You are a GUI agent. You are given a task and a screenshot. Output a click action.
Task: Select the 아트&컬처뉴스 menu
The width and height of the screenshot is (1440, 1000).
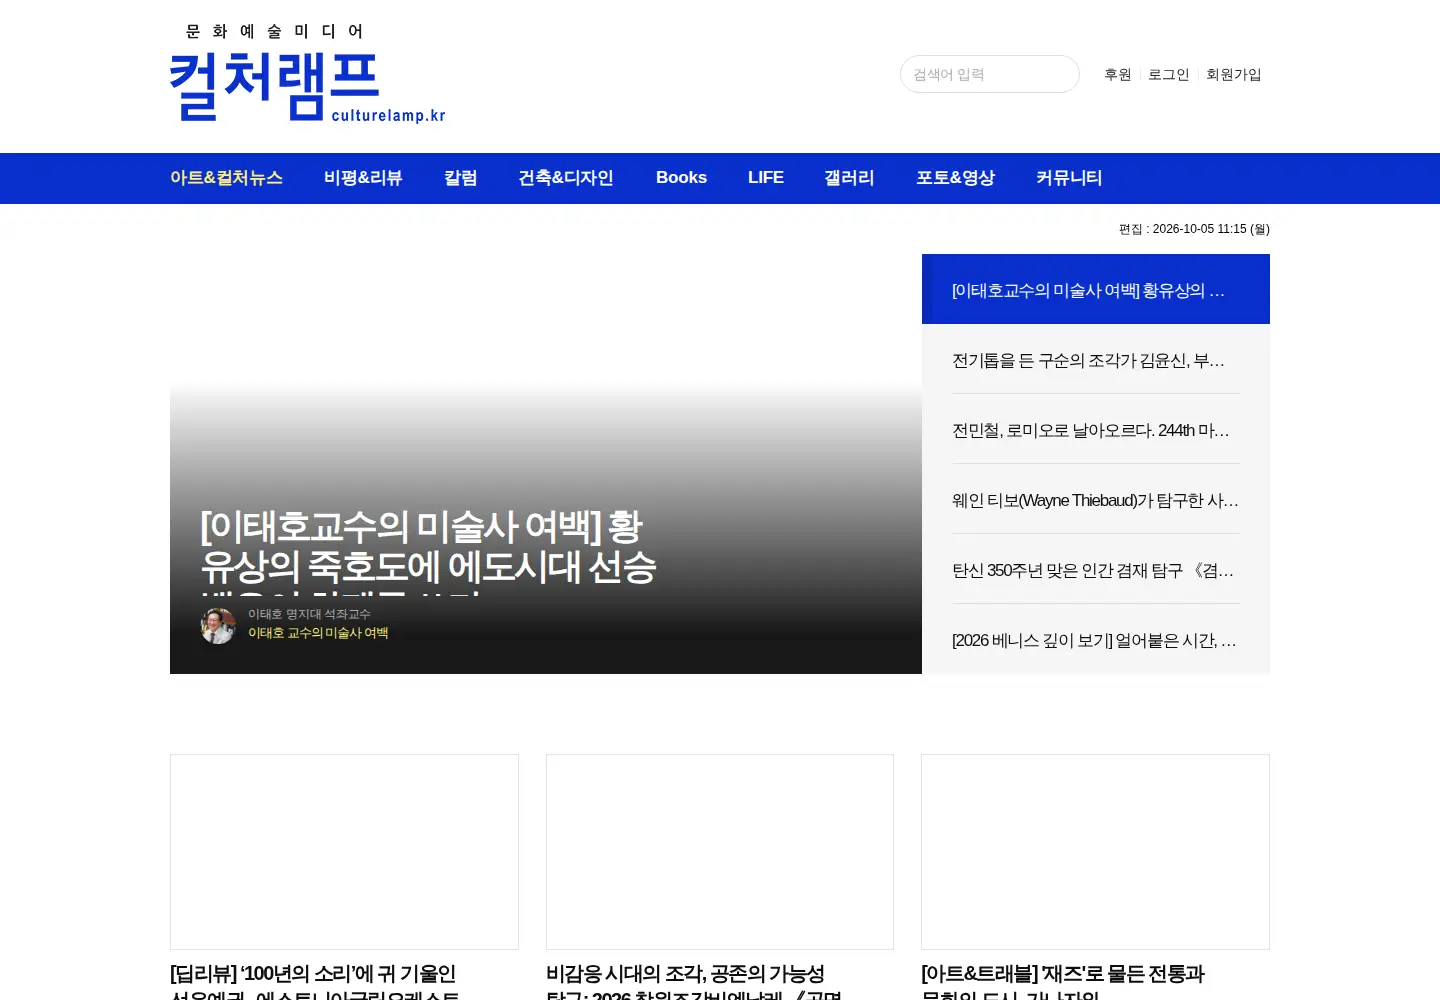(x=226, y=178)
